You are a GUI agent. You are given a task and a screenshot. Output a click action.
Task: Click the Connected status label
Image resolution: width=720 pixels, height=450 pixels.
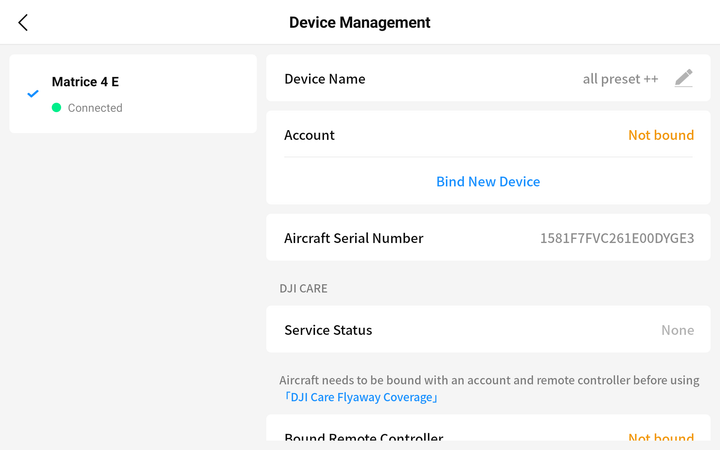[x=95, y=108]
